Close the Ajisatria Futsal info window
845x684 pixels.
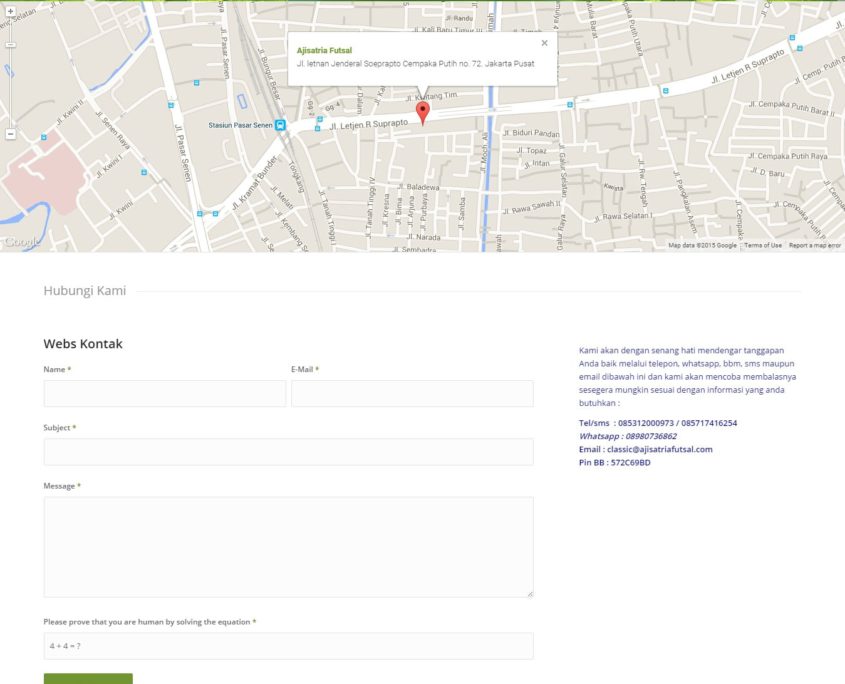[x=544, y=43]
